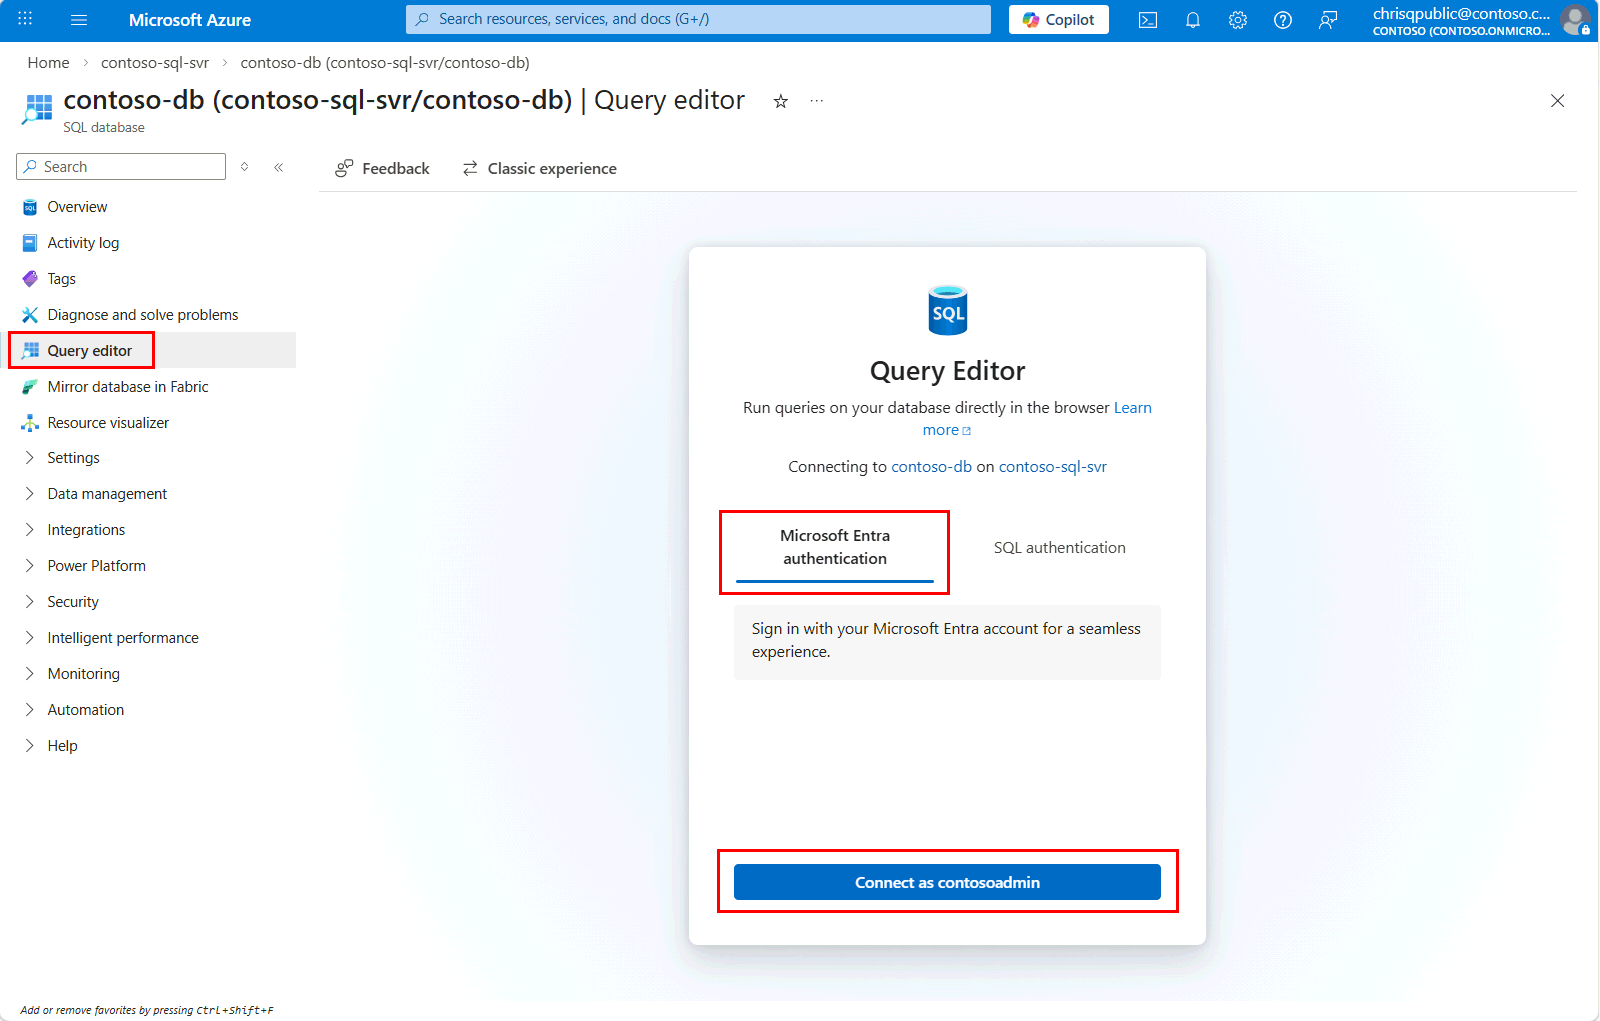Click the Overview SQL icon
This screenshot has height=1021, width=1600.
pyautogui.click(x=30, y=207)
